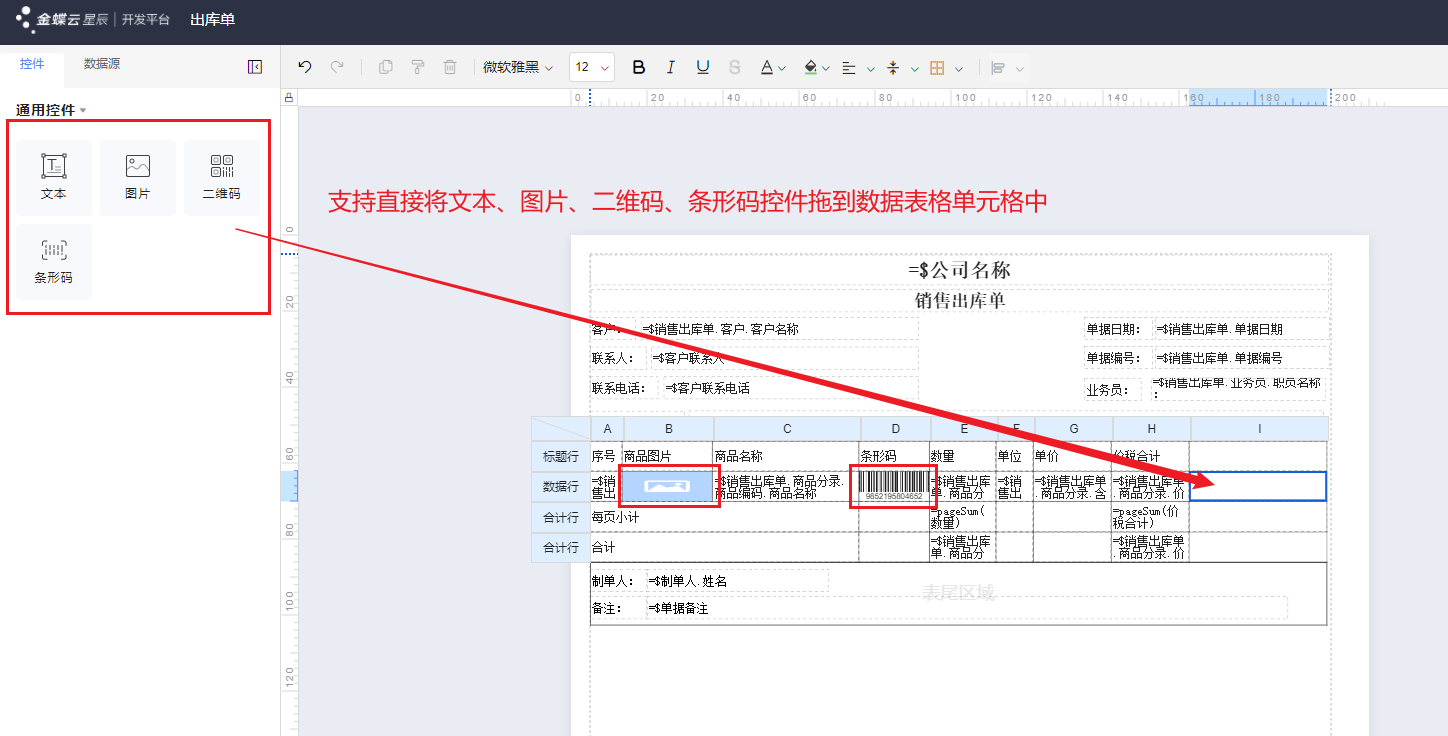Select the =$公司名称 title field
Screen dimensions: 1448x736
pyautogui.click(x=959, y=270)
